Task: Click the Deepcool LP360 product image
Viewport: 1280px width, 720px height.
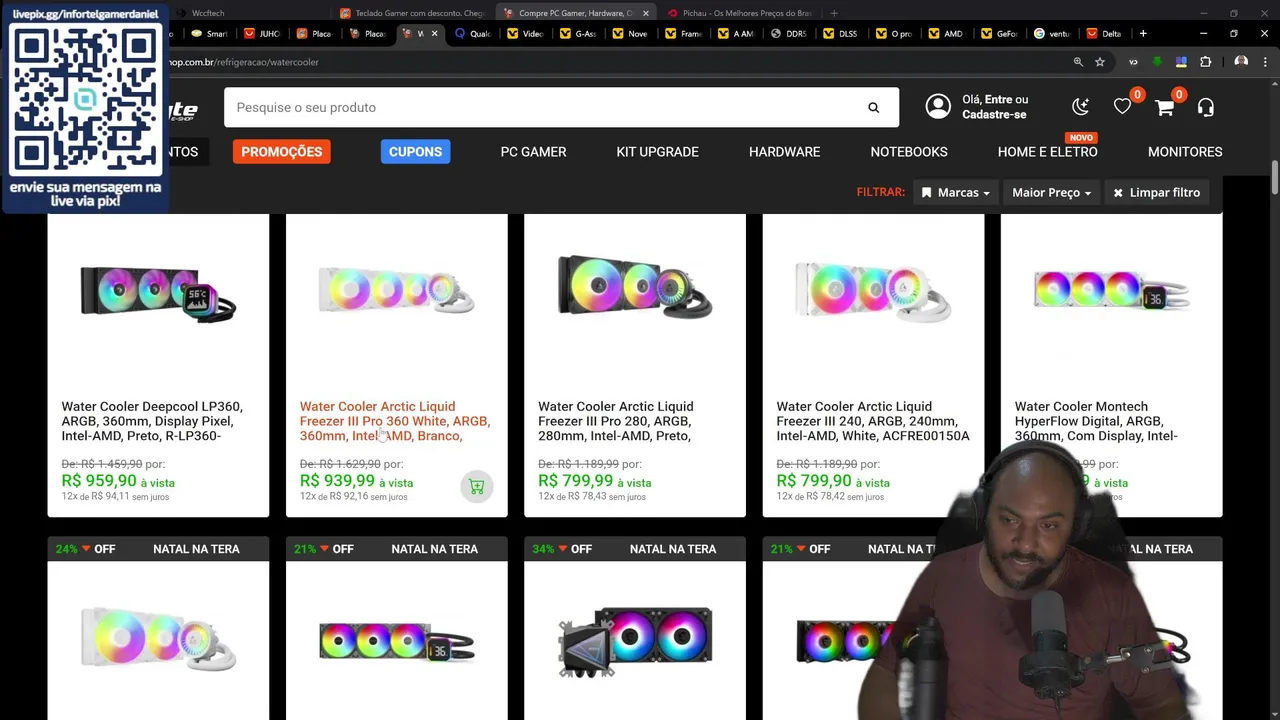Action: click(158, 292)
